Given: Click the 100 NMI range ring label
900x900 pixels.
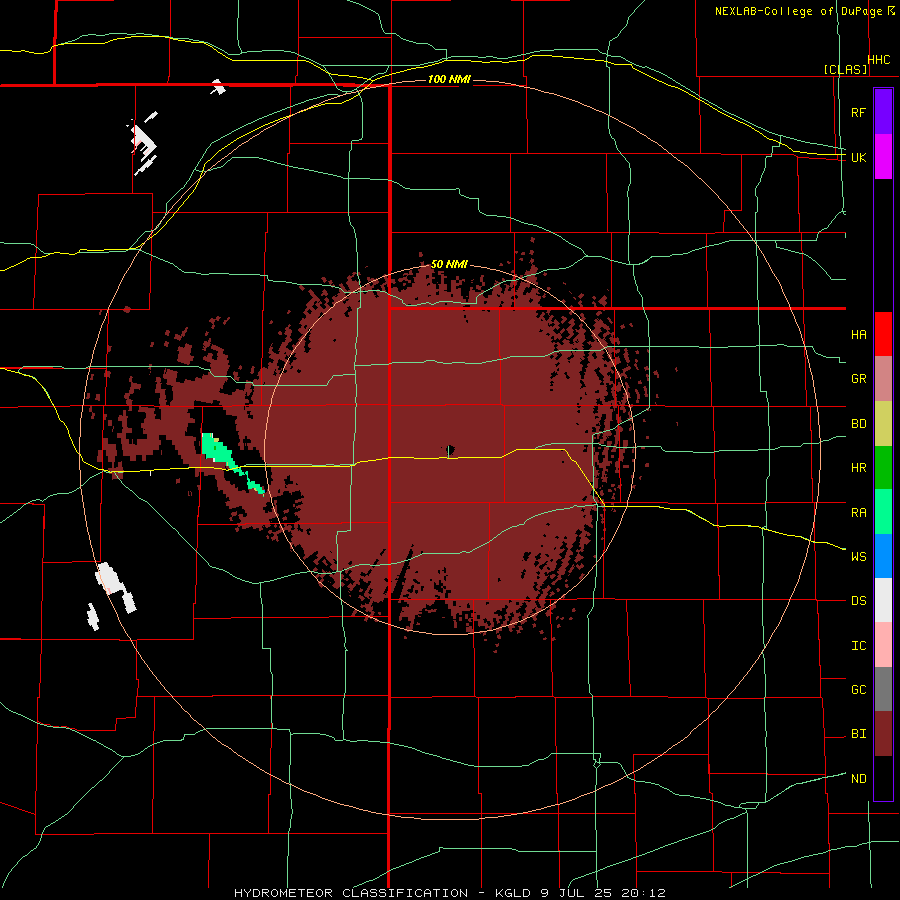Looking at the screenshot, I should click(449, 79).
